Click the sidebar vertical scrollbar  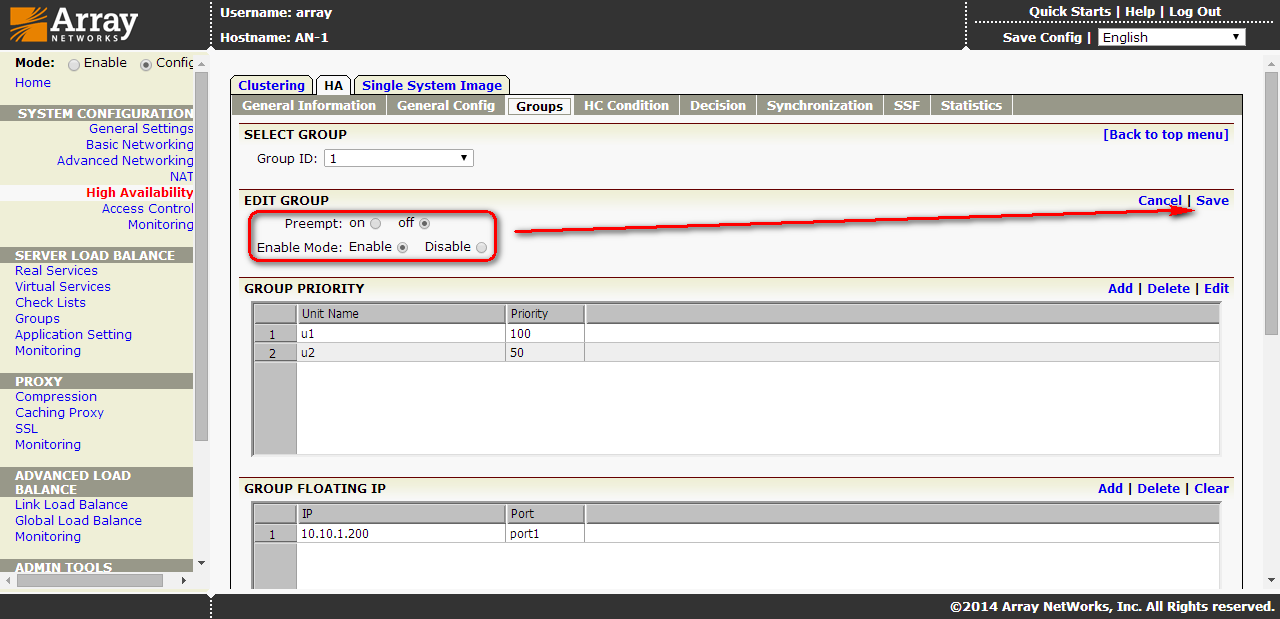(x=201, y=257)
